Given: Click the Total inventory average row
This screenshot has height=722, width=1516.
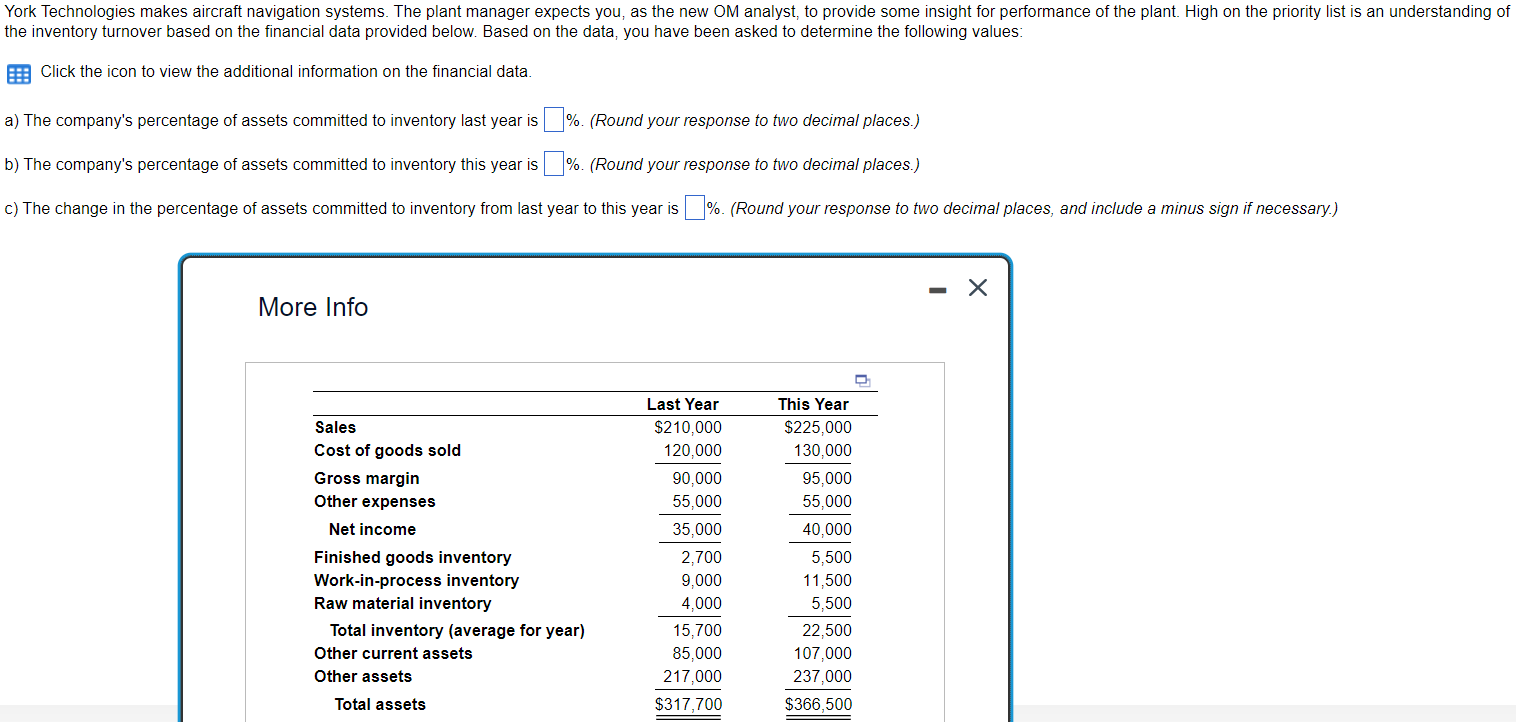Looking at the screenshot, I should click(457, 630).
